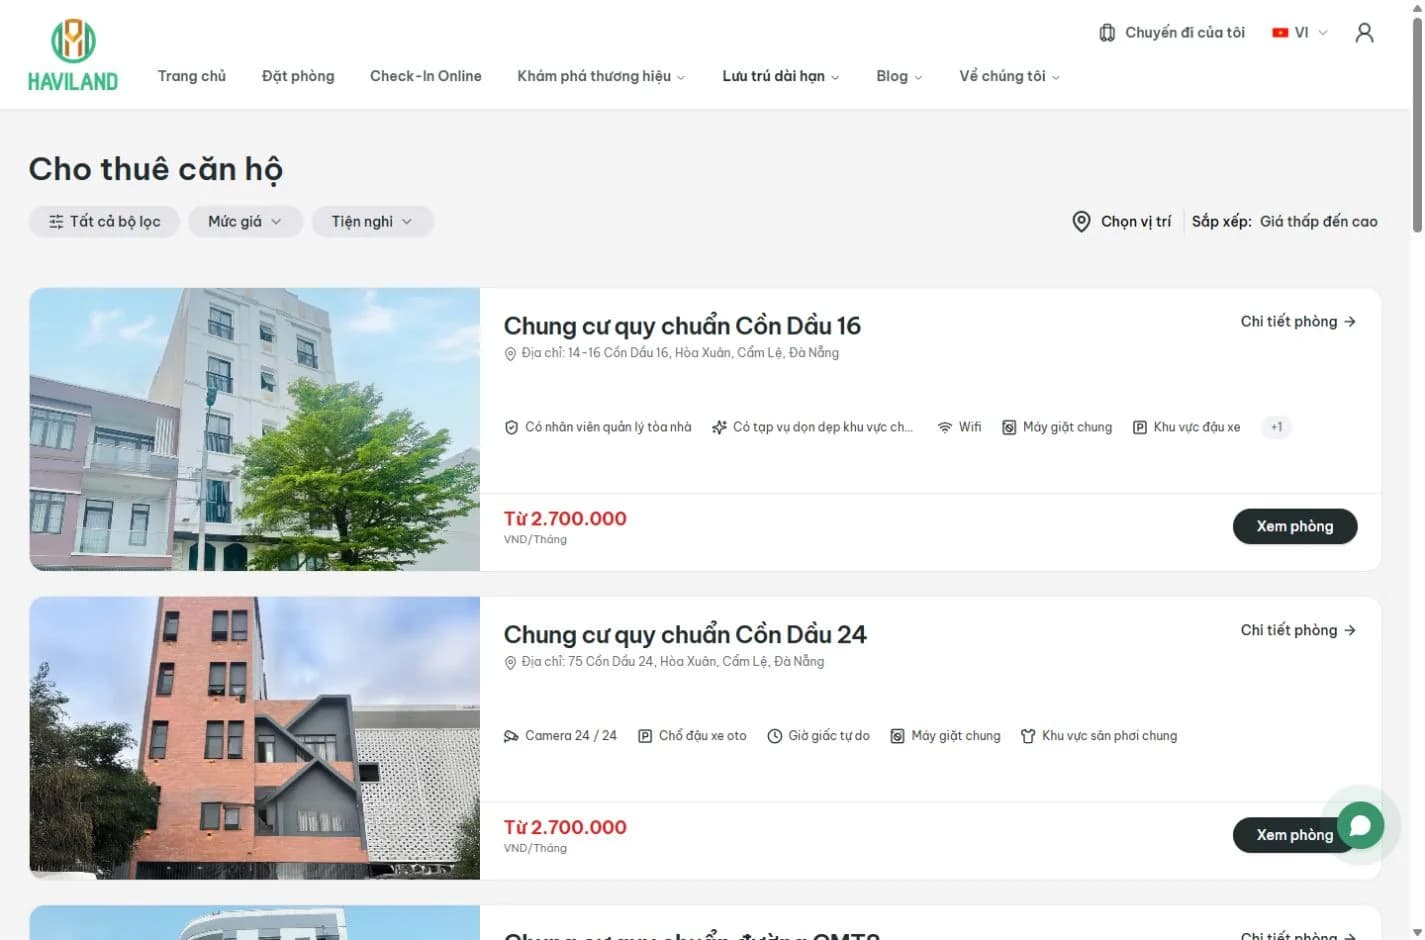Click Xem phòng for Cồn Dầu 16
Viewport: 1425px width, 940px height.
[x=1295, y=526]
